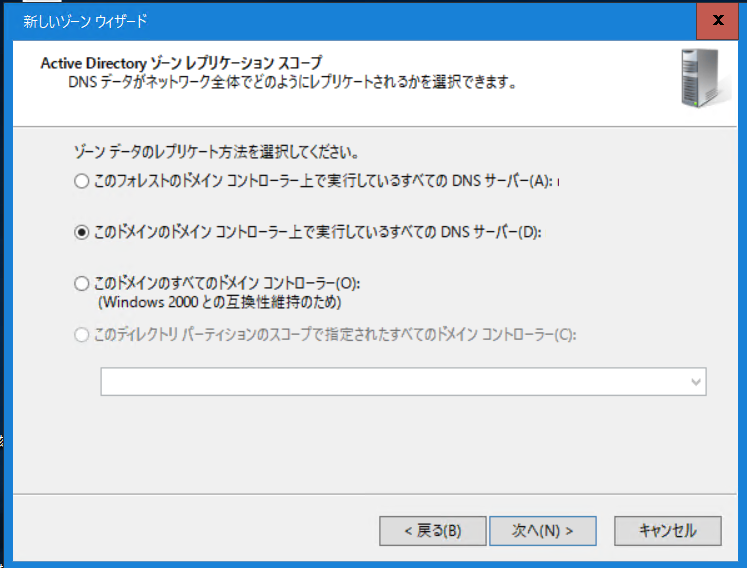747x568 pixels.
Task: Click the server icon in the wizard header
Action: click(704, 78)
